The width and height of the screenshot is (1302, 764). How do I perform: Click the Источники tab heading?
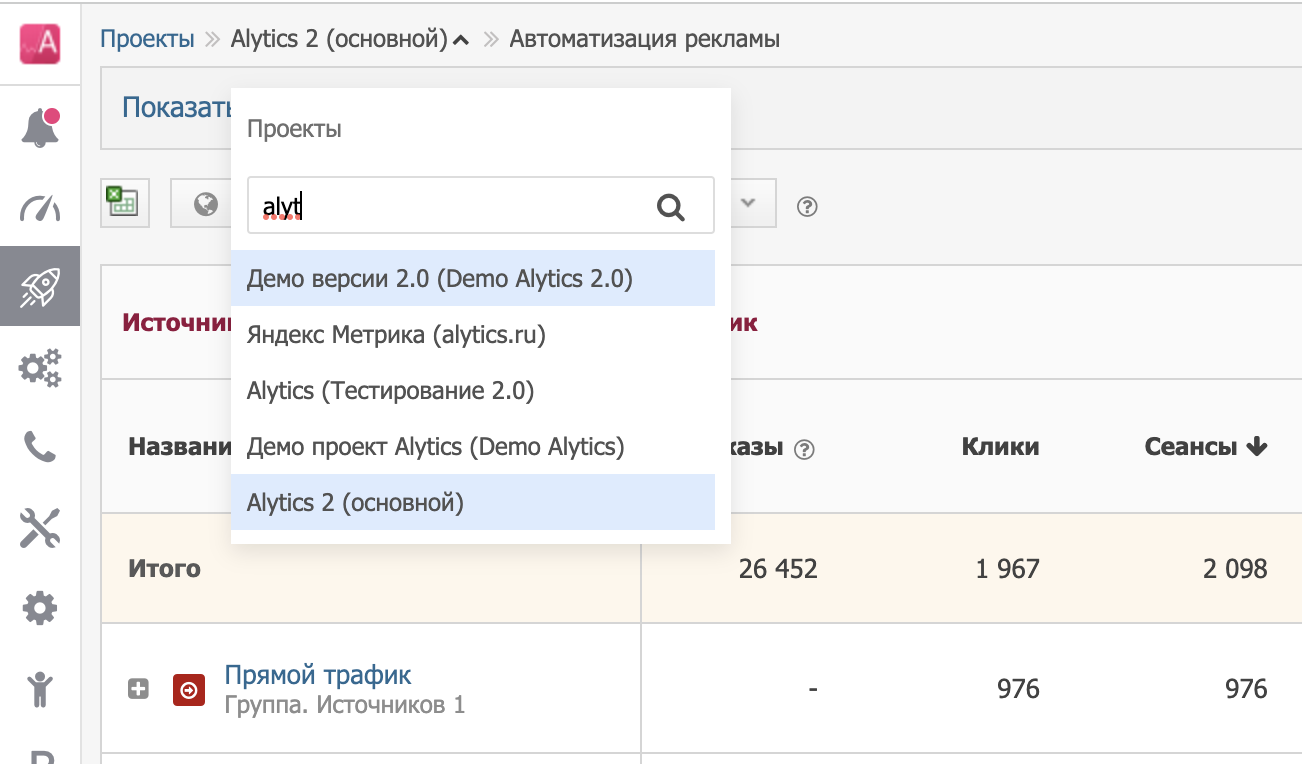click(176, 322)
